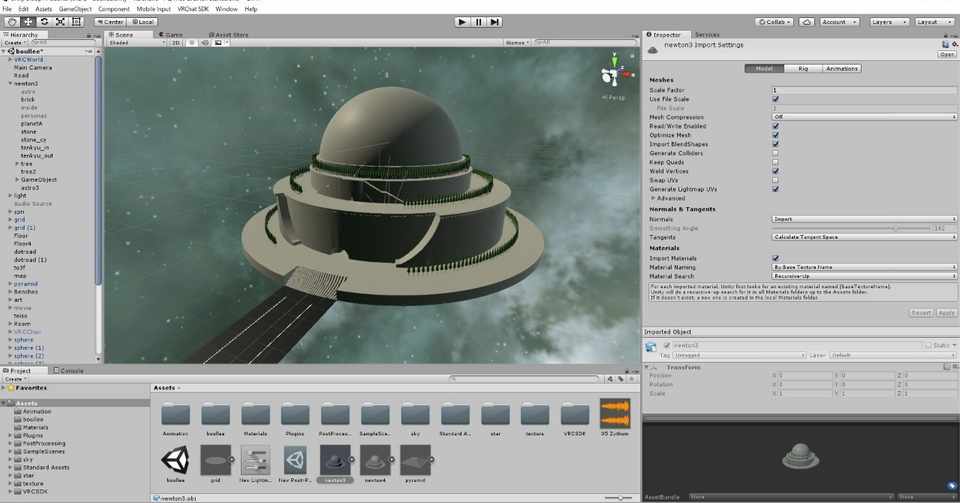Switch to the Asset Store tab
Screen dimensions: 960x503
click(228, 35)
